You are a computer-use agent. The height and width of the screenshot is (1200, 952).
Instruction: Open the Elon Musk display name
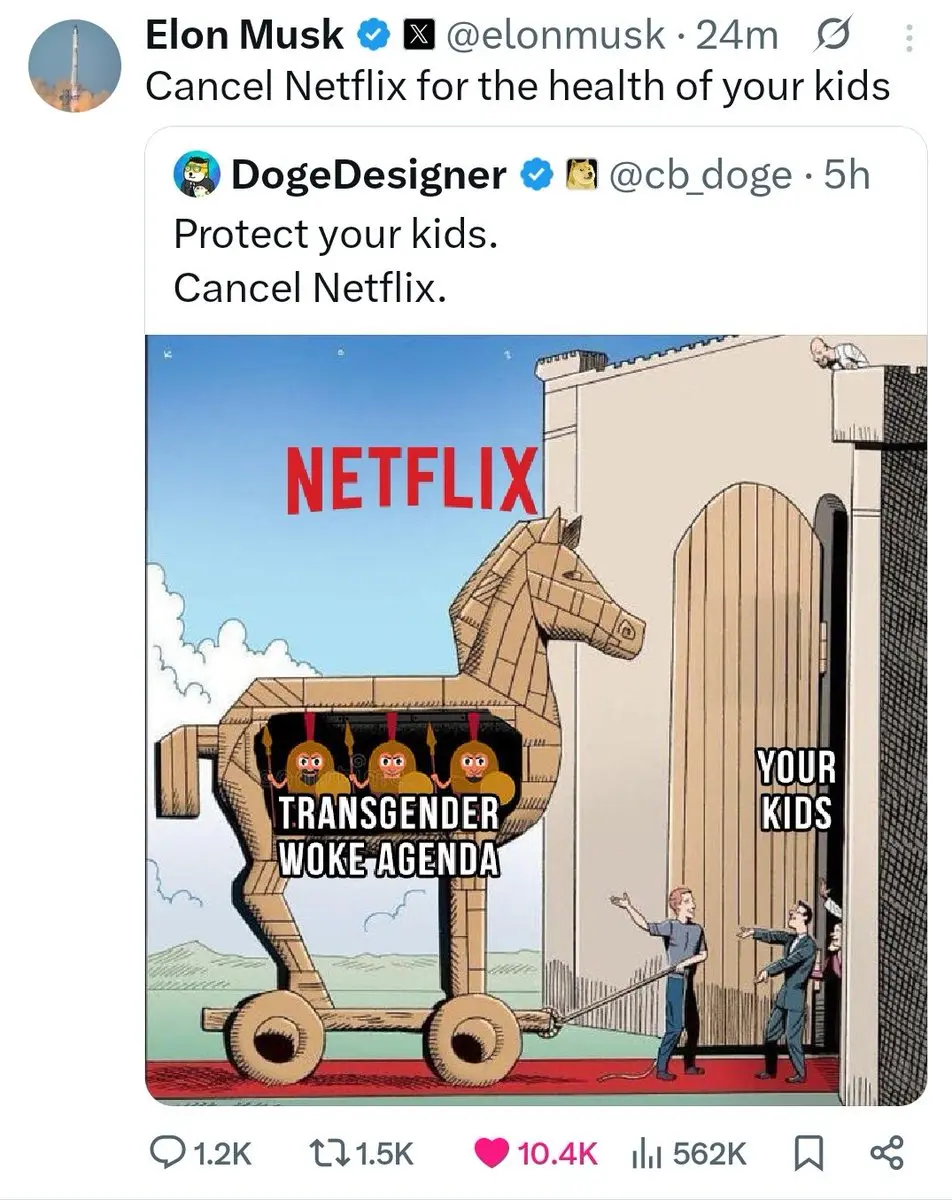244,36
